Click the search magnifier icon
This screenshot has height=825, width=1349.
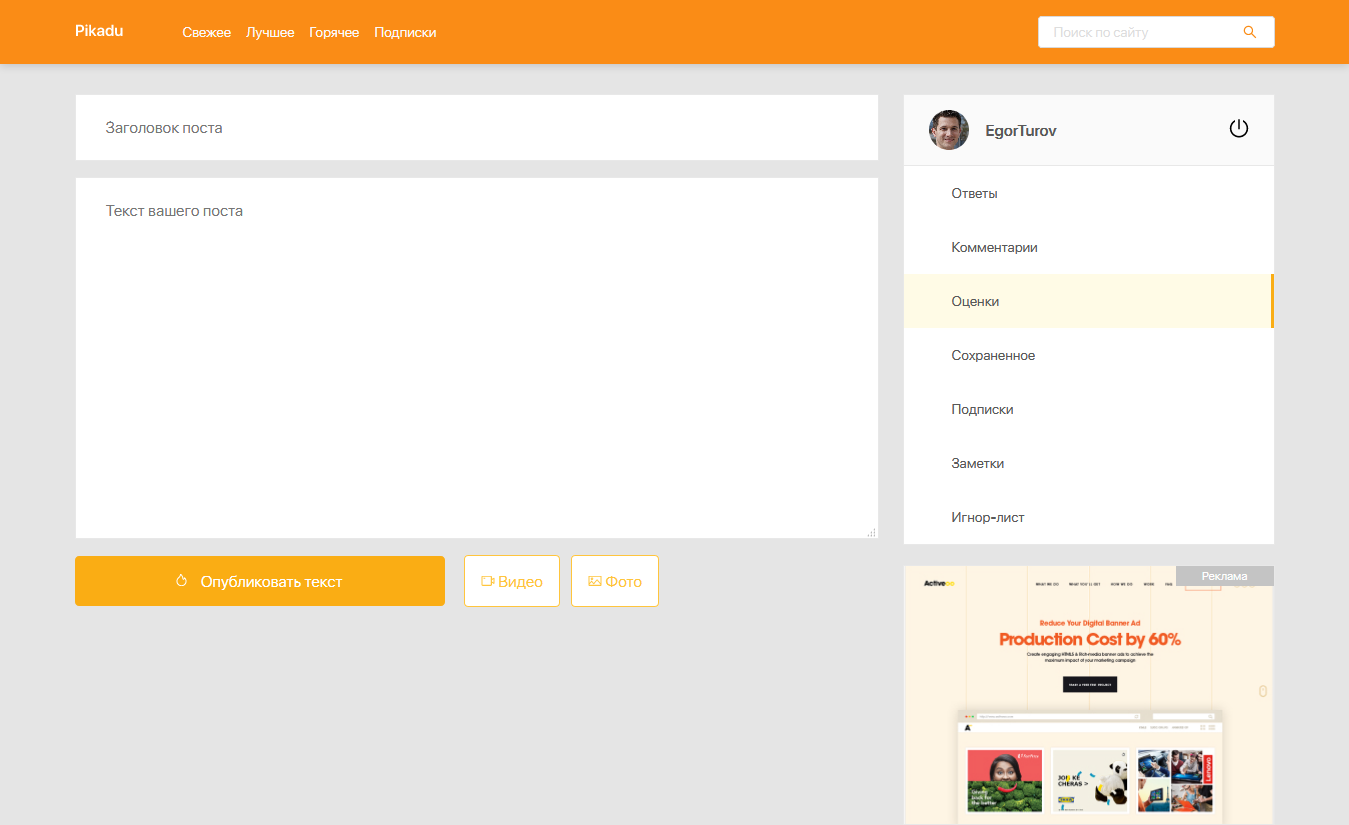pos(1249,32)
